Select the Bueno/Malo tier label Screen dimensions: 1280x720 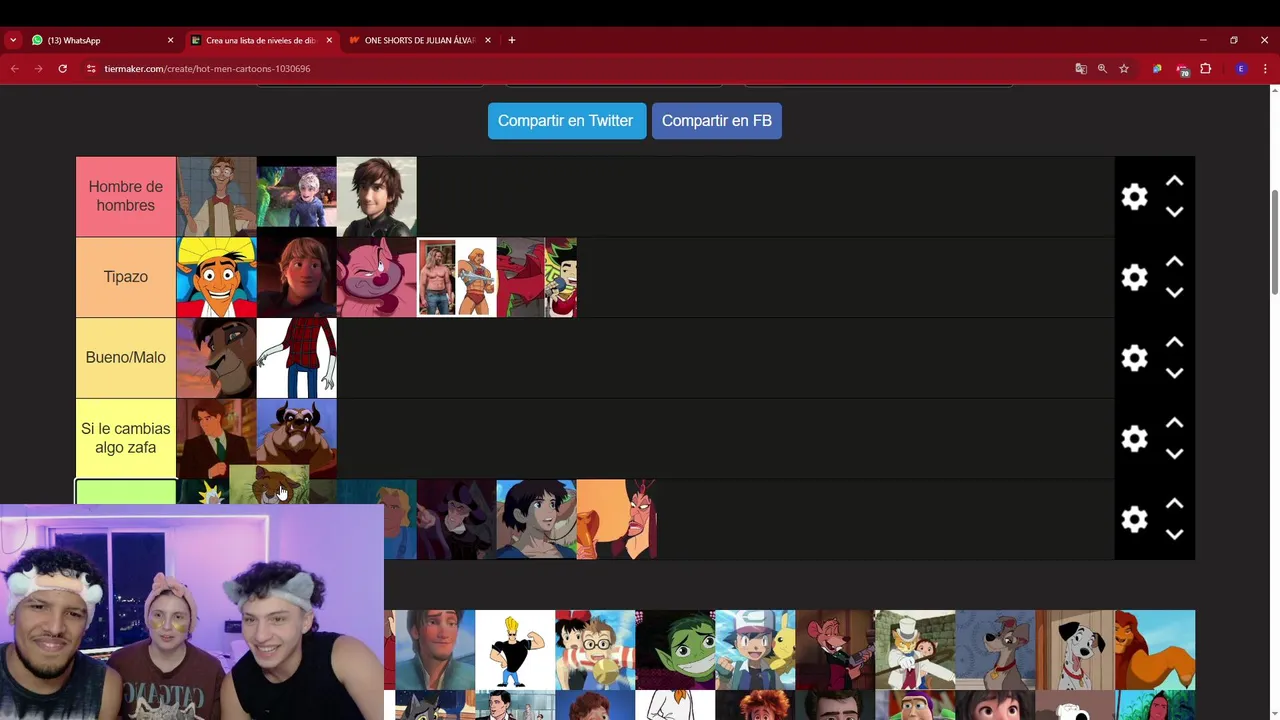pos(126,358)
